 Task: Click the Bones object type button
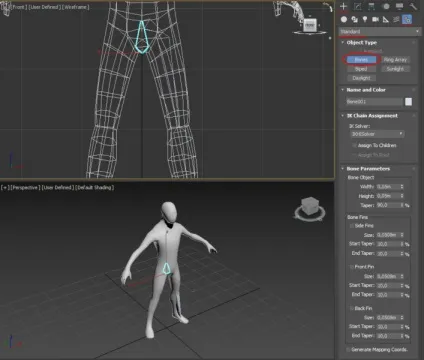(x=361, y=60)
